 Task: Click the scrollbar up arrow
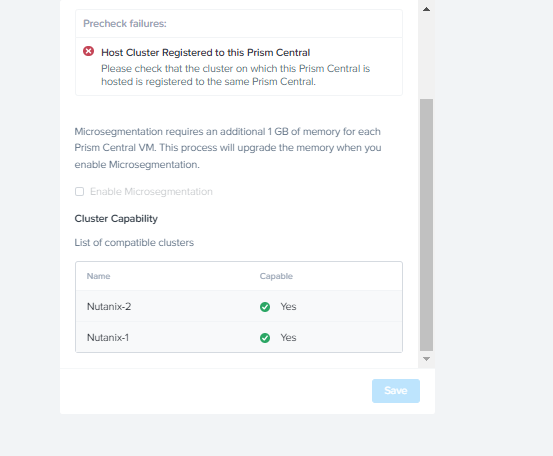coord(426,9)
